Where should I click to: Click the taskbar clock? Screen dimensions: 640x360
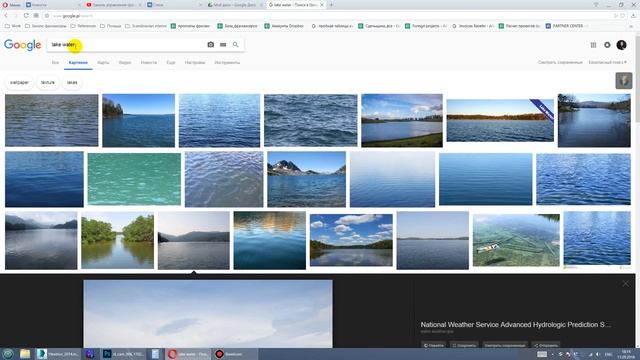(626, 354)
